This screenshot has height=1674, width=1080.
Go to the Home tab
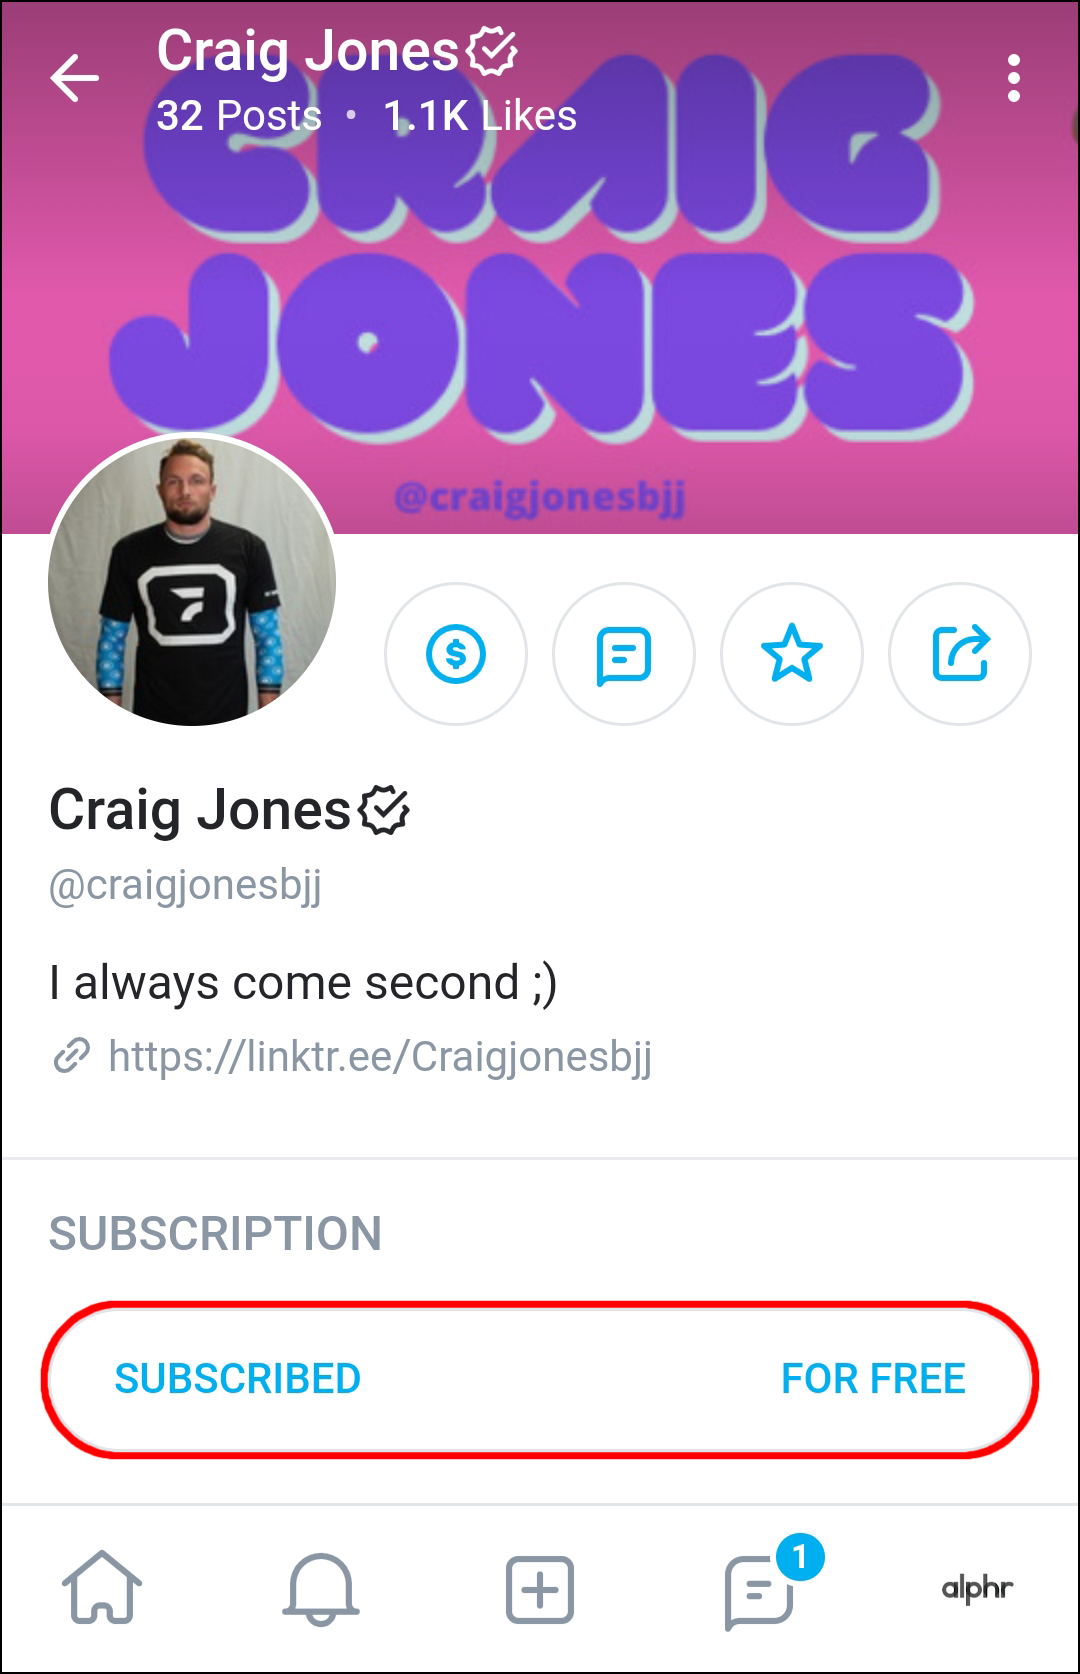click(x=102, y=1588)
